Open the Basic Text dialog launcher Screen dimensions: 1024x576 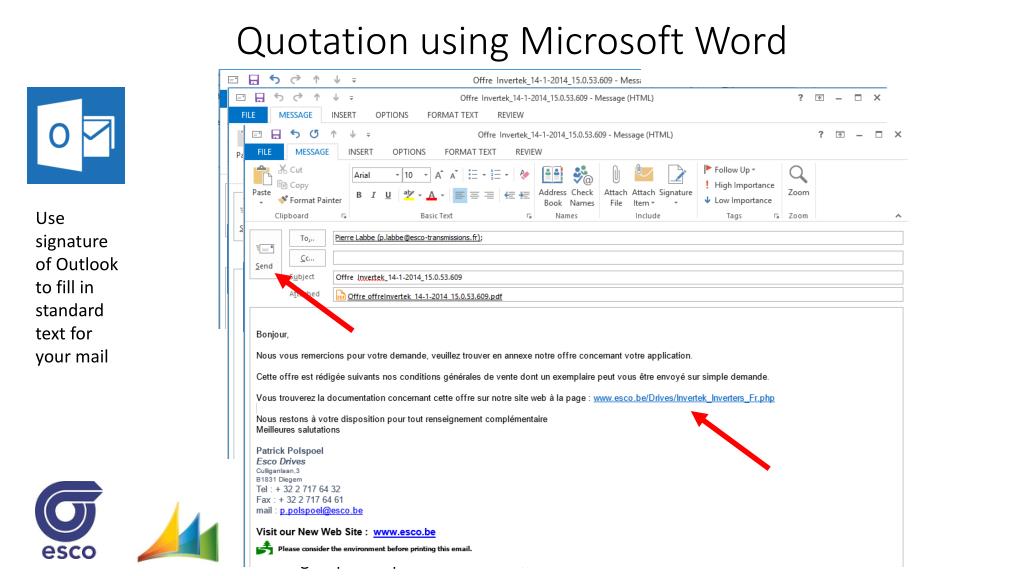coord(529,216)
